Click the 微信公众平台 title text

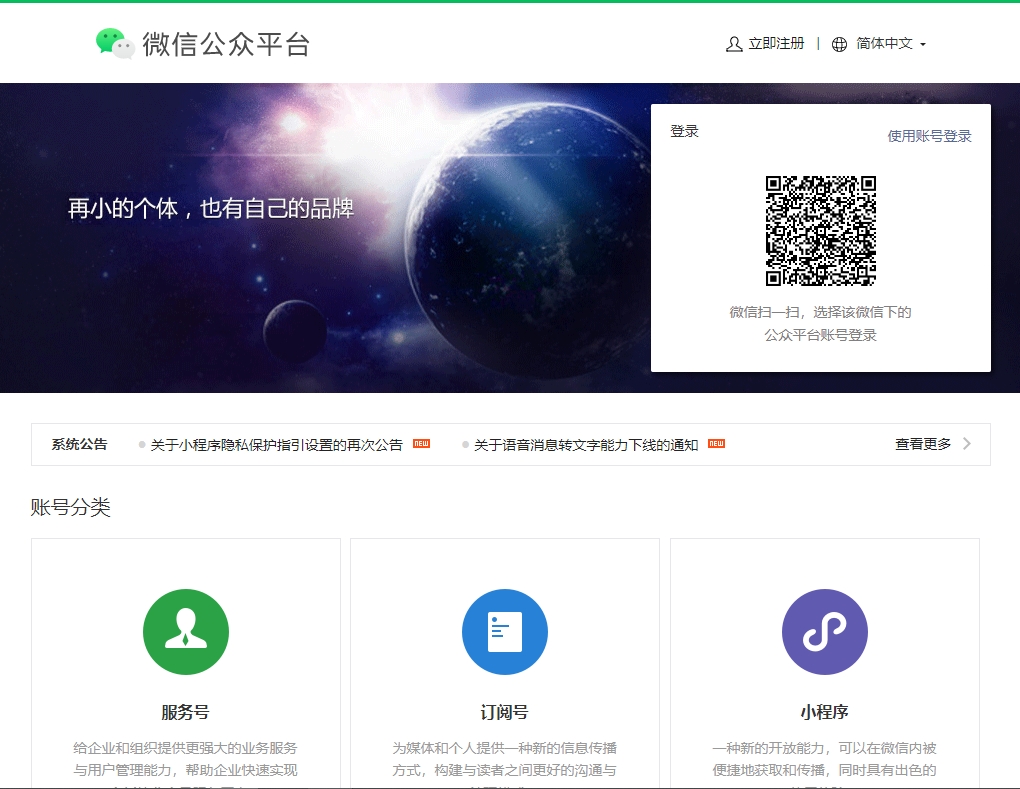[226, 44]
